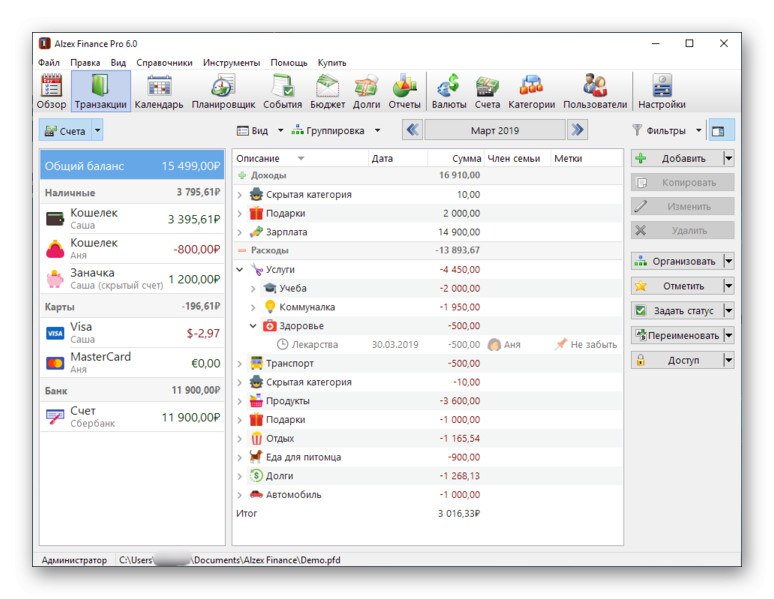774x599 pixels.
Task: Click the Переименовать button
Action: coord(677,335)
